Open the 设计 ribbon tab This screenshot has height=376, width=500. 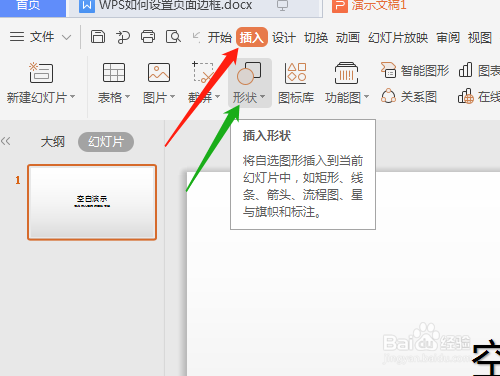[x=284, y=37]
